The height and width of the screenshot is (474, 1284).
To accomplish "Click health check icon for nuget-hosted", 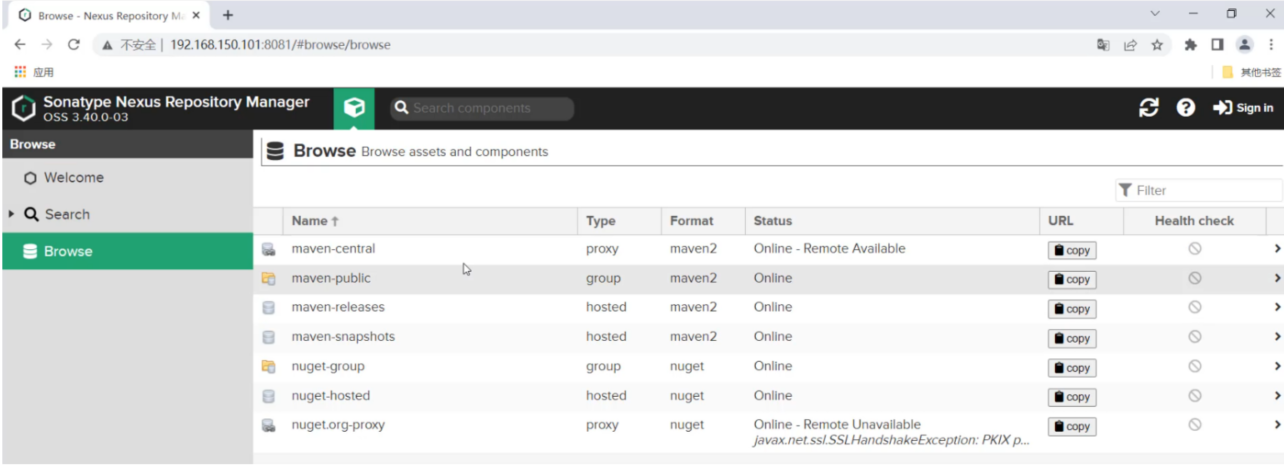I will pyautogui.click(x=1194, y=396).
